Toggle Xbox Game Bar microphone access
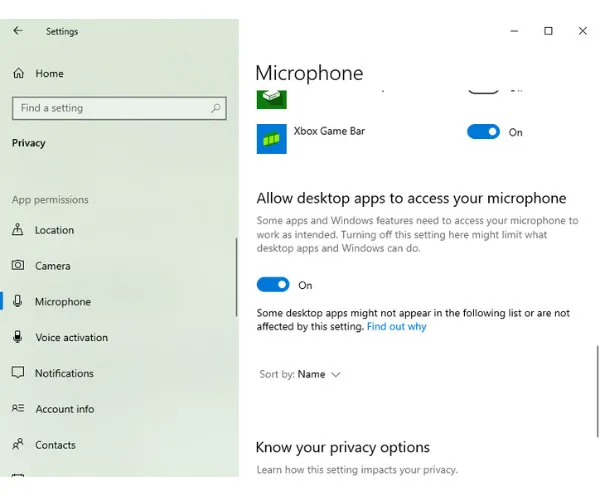Viewport: 600px width, 496px height. (483, 132)
